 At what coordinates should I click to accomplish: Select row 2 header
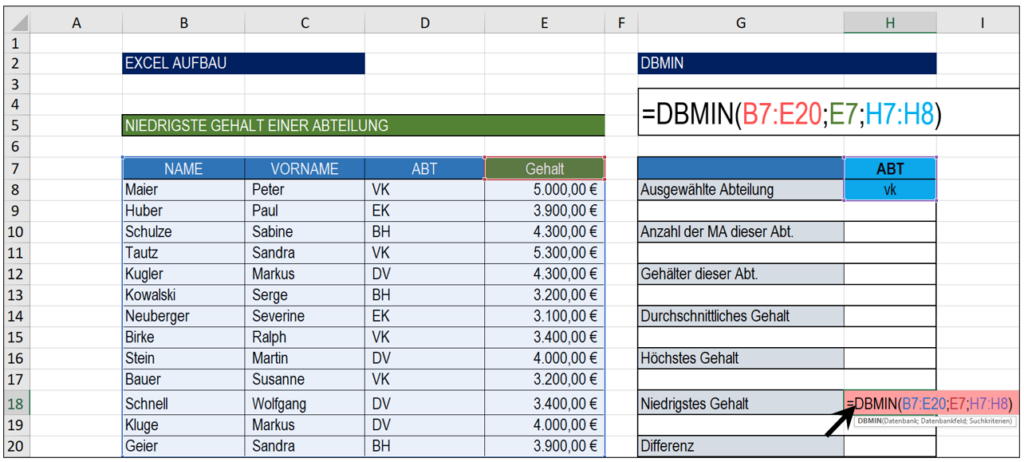pyautogui.click(x=16, y=63)
